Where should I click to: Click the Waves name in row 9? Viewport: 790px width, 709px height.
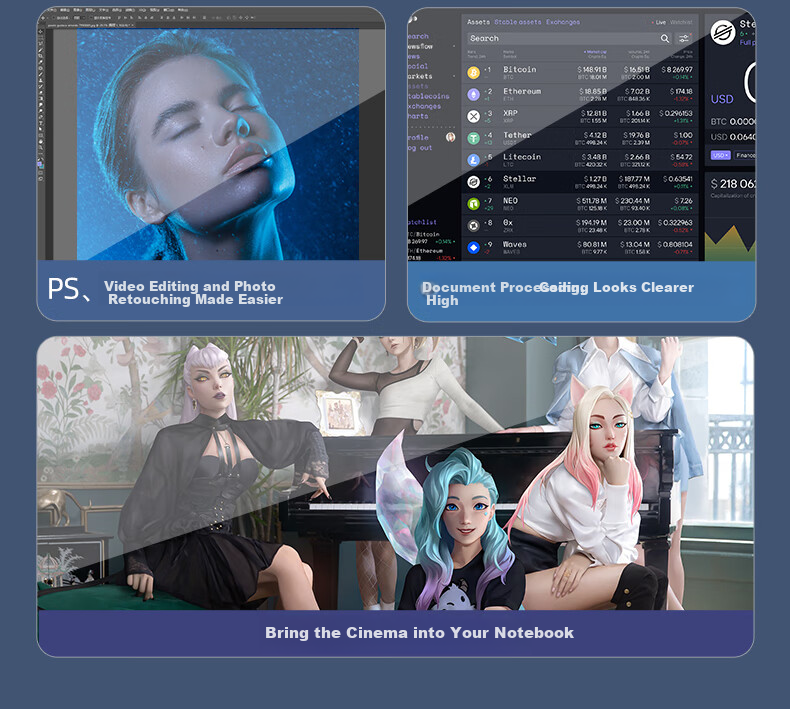point(514,244)
